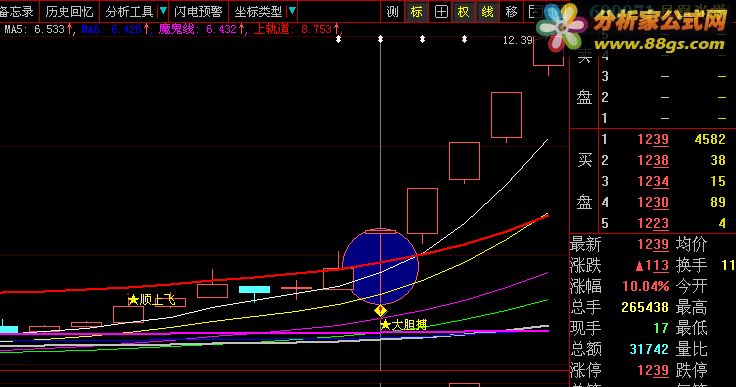Click the ★大胆搏 signal label
Screen dimensions: 736x387
click(404, 325)
